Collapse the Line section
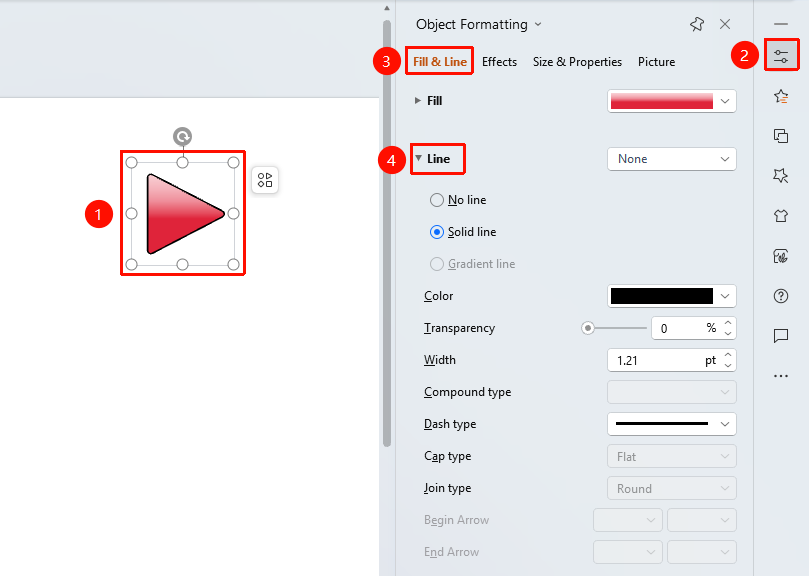809x576 pixels. point(418,158)
